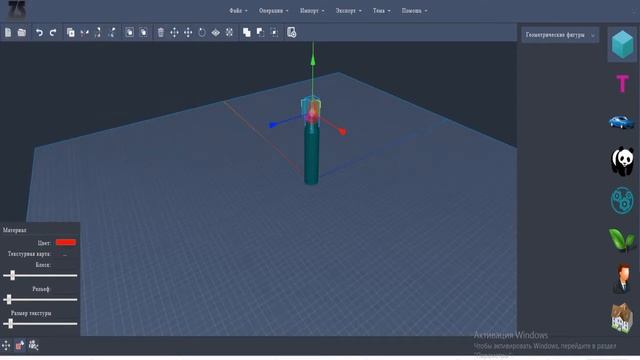Click the Размер текстуры slider handle
This screenshot has width=640, height=360.
[x=11, y=324]
